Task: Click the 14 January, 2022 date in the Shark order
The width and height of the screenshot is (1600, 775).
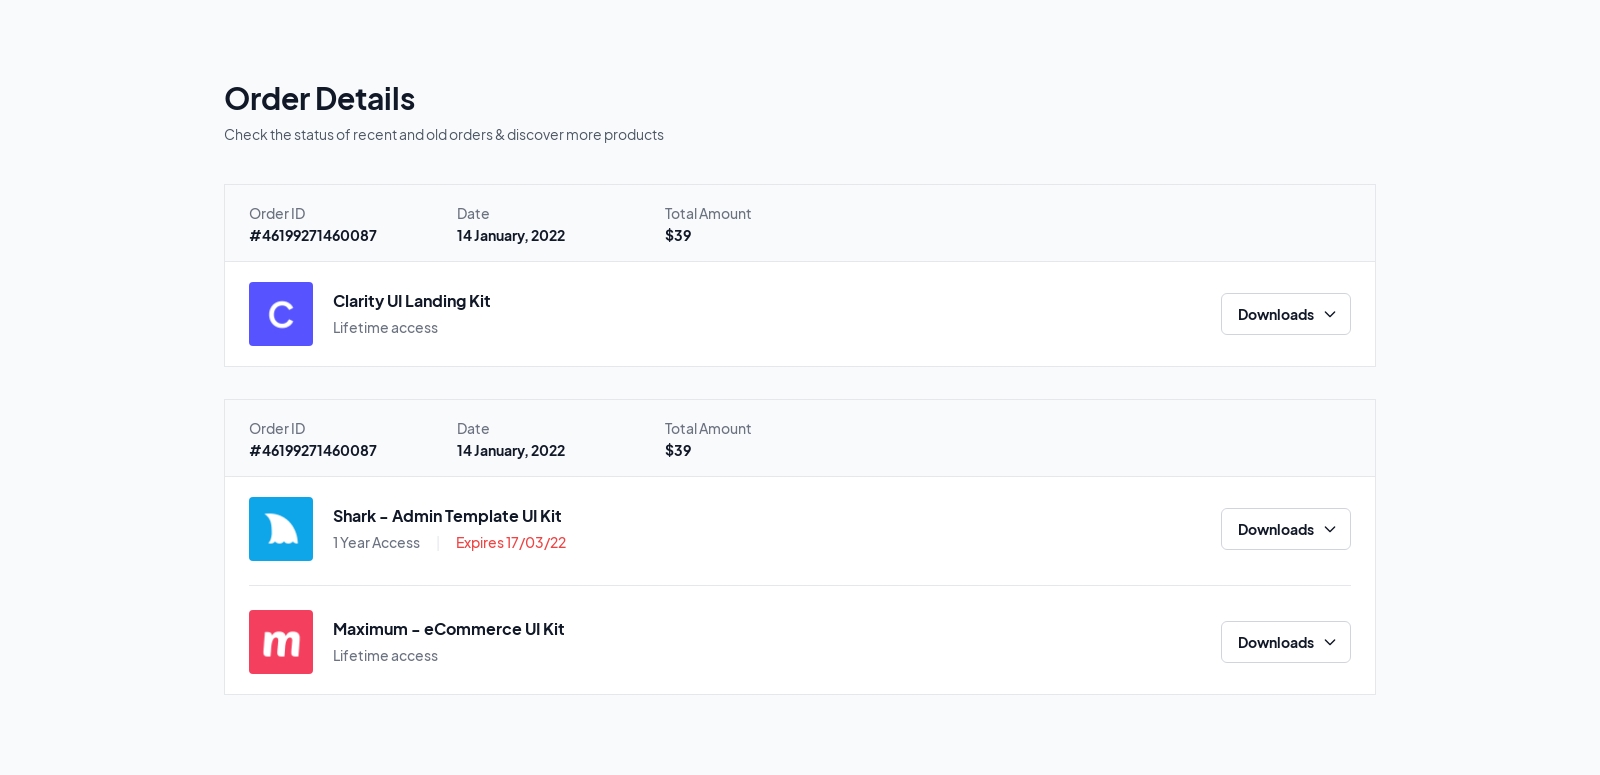Action: point(511,451)
